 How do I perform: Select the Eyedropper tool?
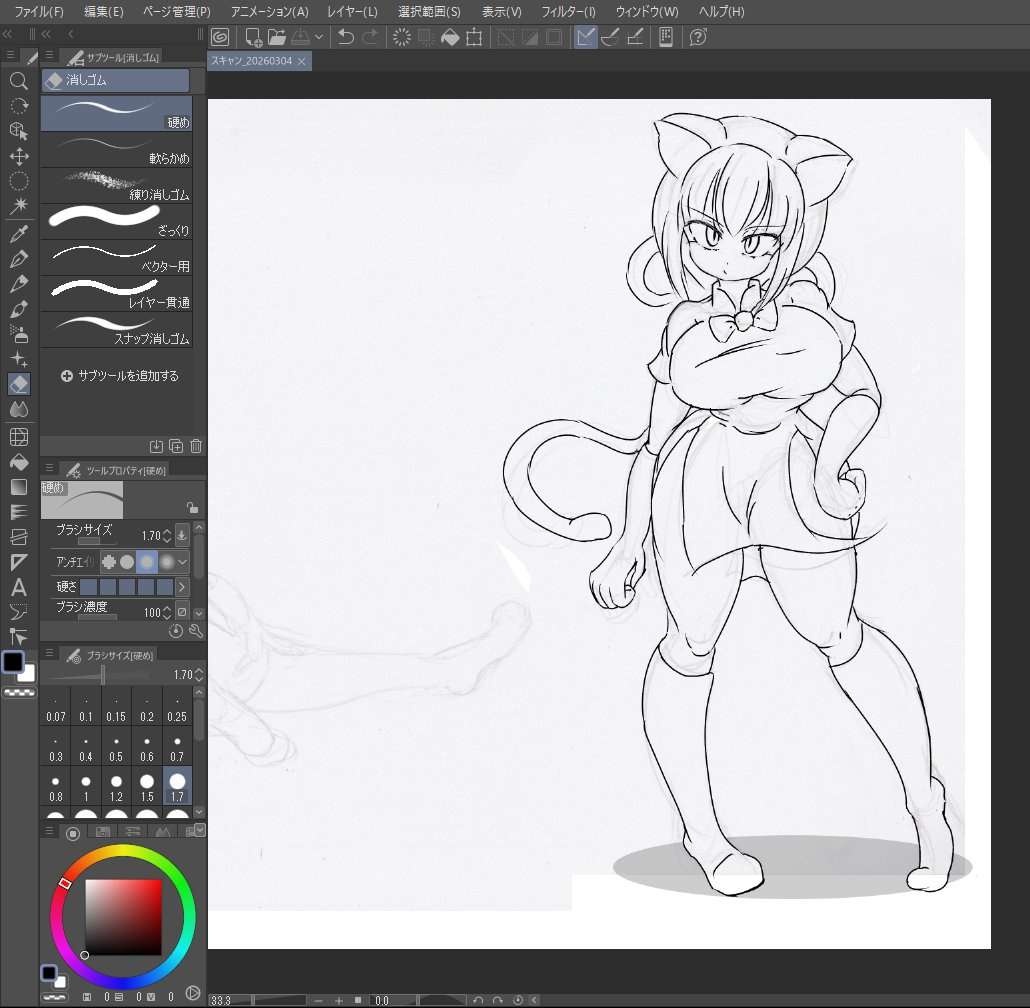tap(18, 234)
